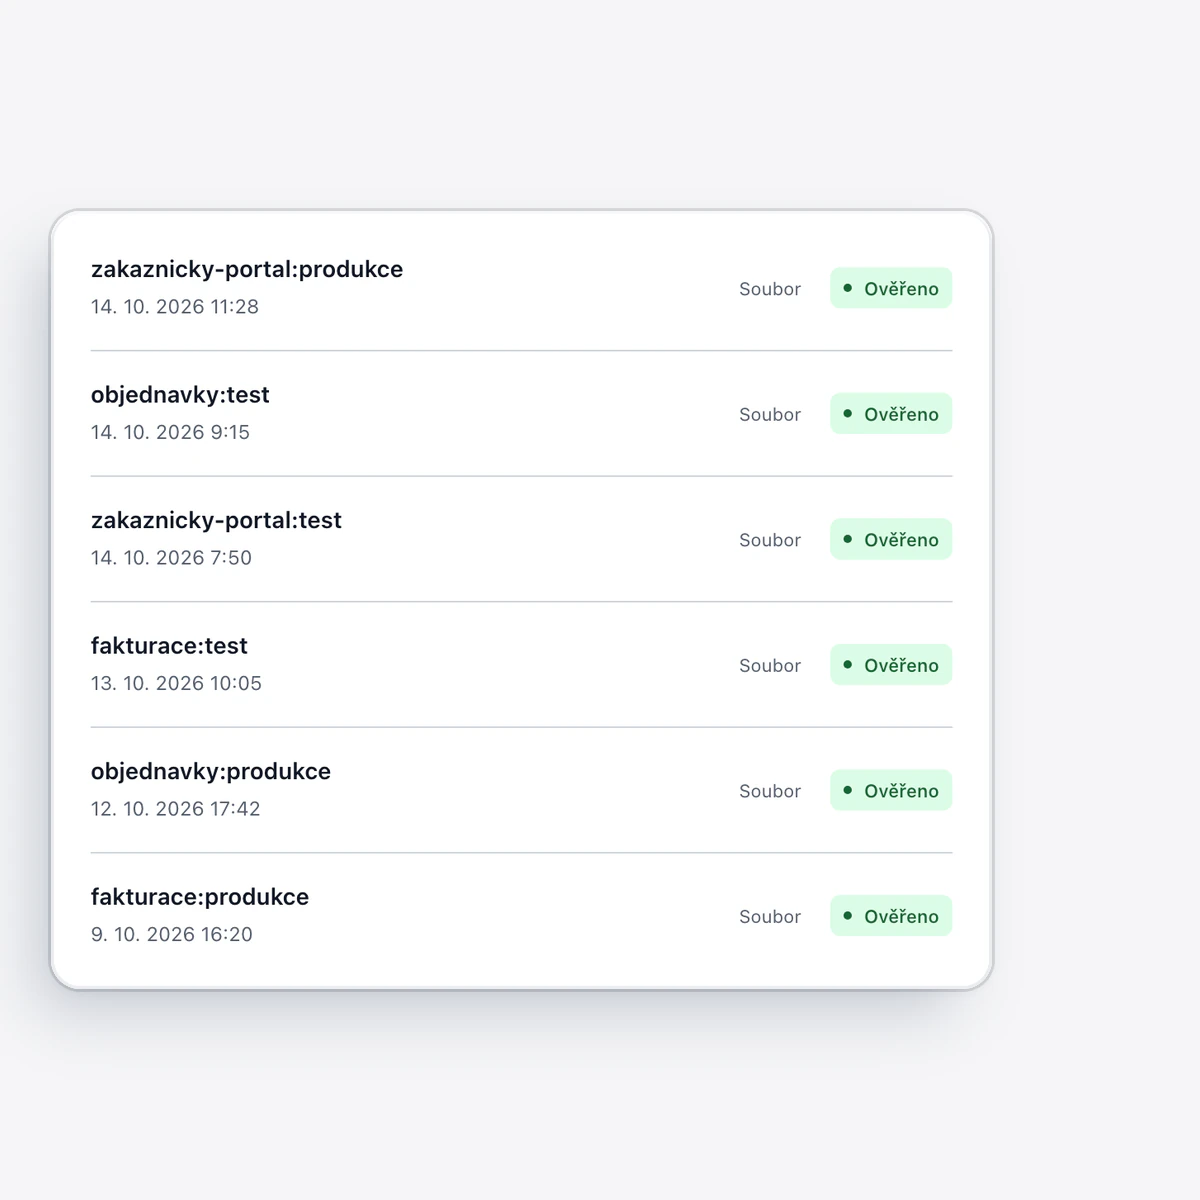Open the fakturace:test entry
The image size is (1200, 1200).
(521, 664)
